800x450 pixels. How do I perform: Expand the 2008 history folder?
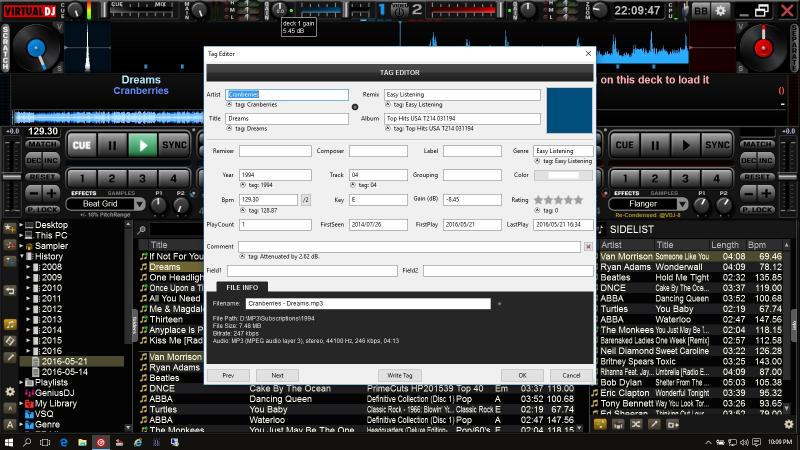(29, 267)
